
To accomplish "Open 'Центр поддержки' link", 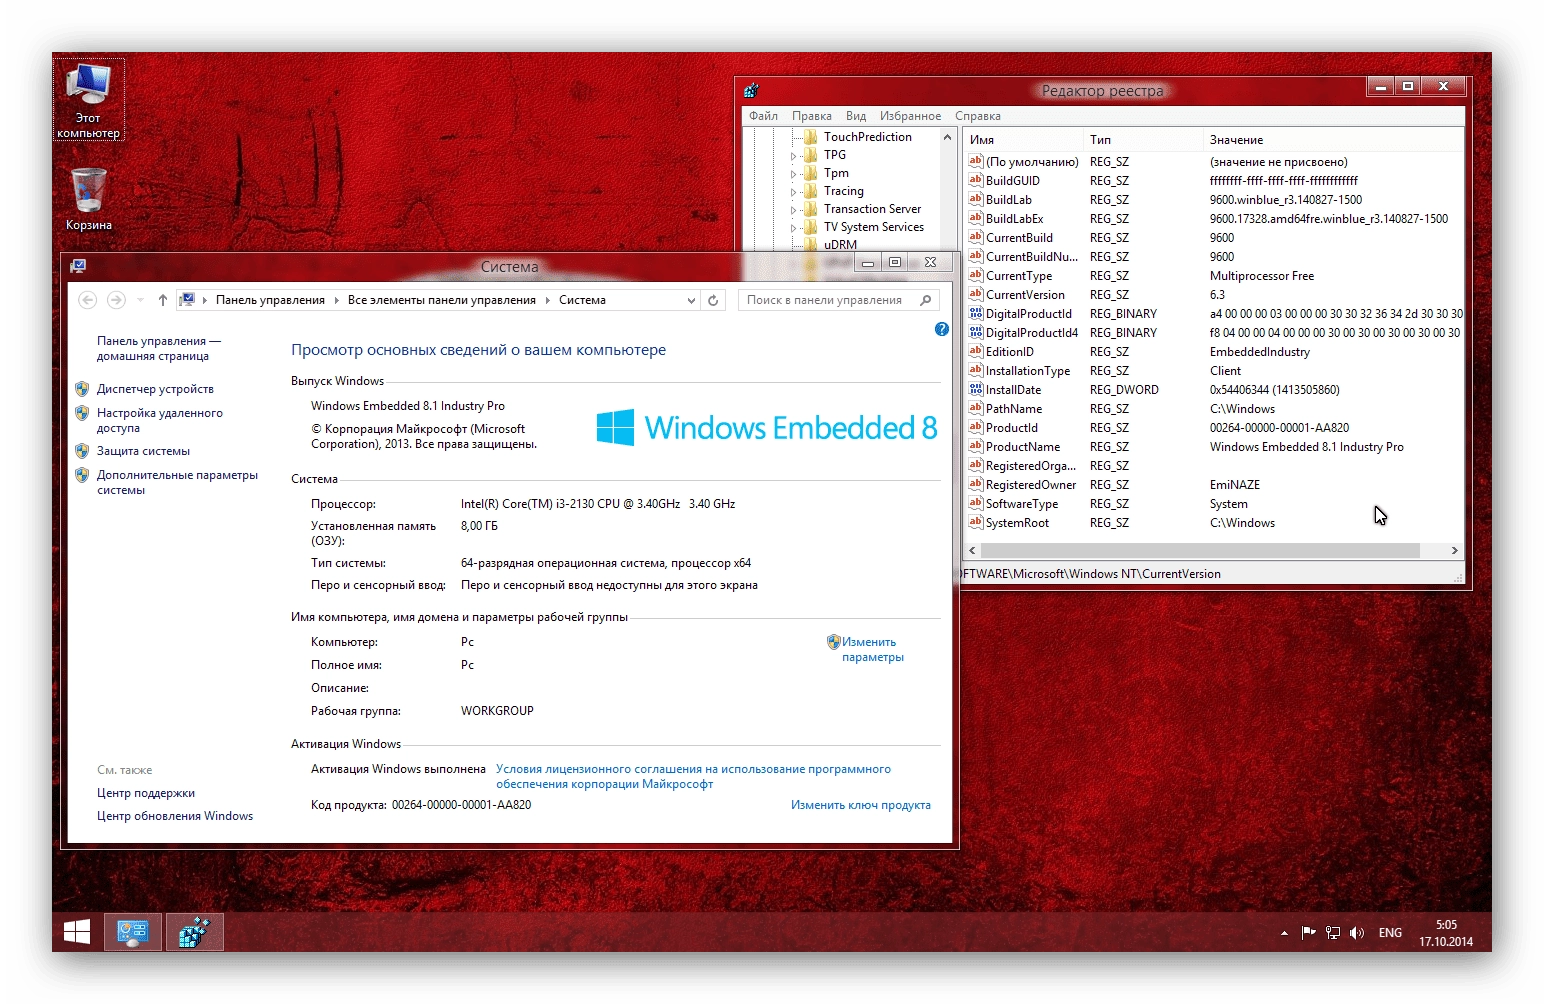I will (146, 793).
